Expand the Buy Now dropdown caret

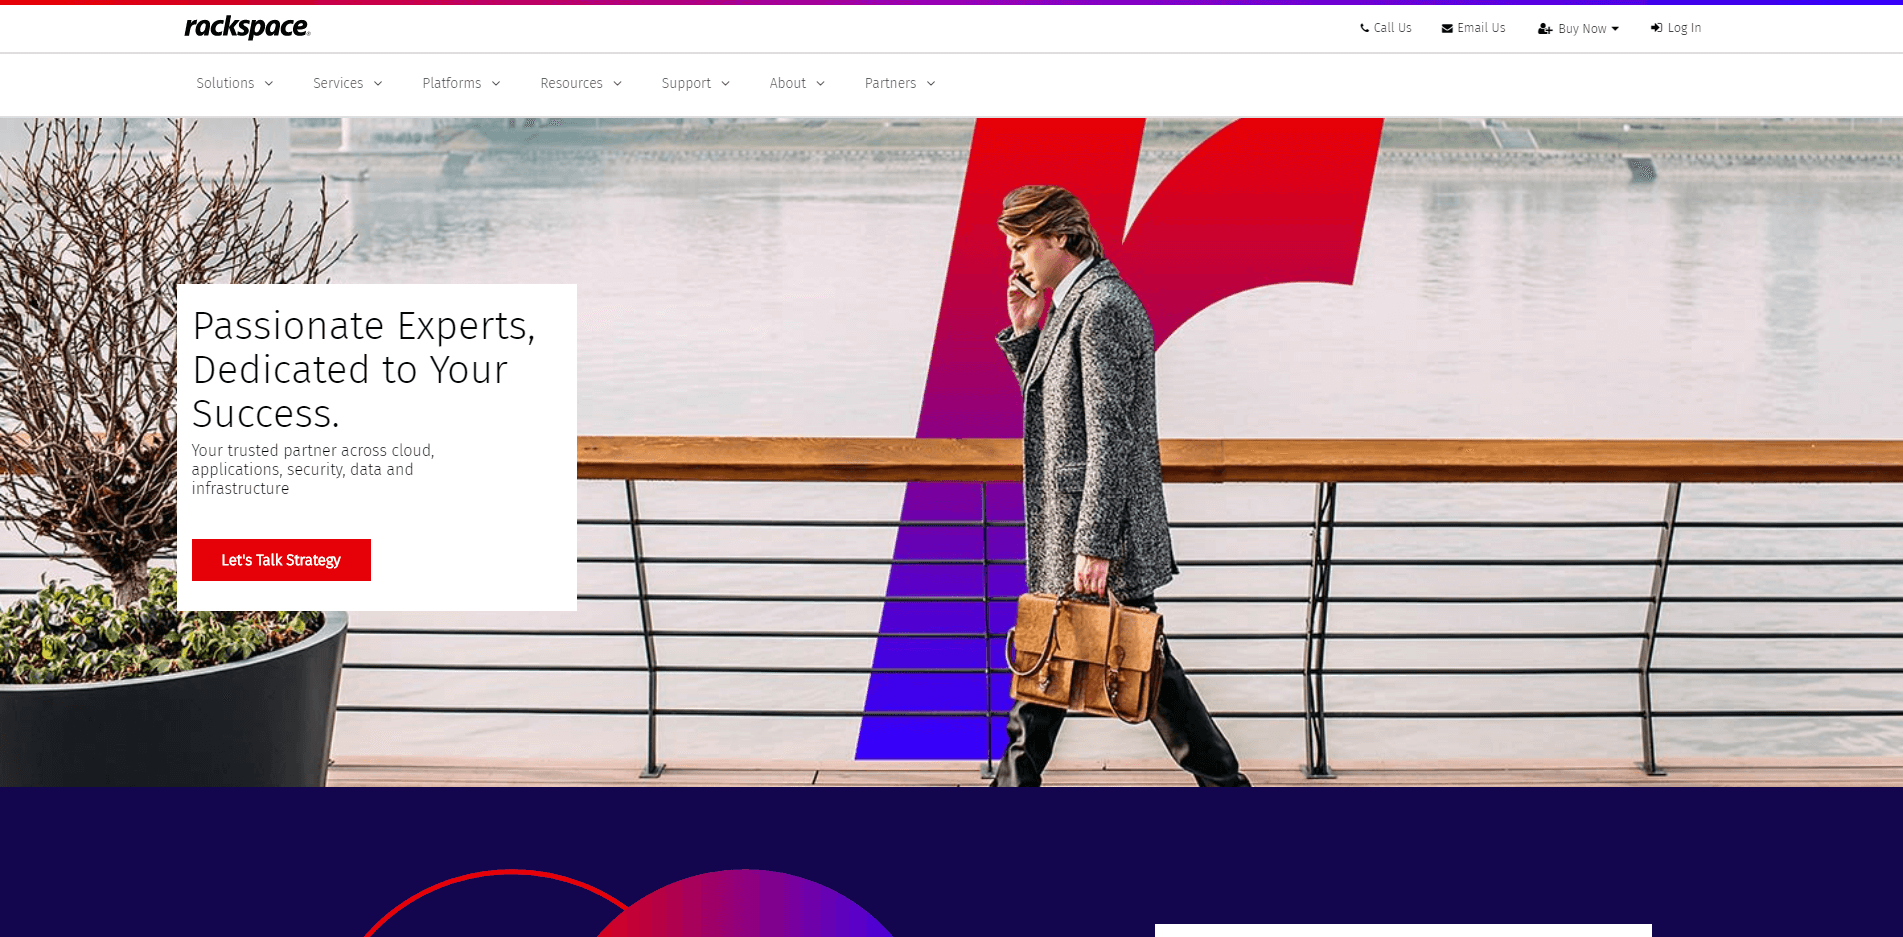(1615, 29)
